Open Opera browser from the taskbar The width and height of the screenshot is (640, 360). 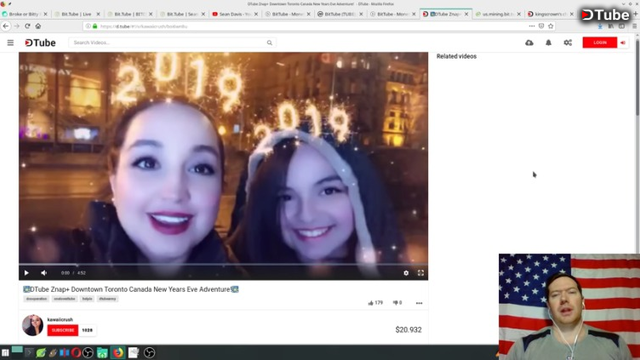click(76, 352)
